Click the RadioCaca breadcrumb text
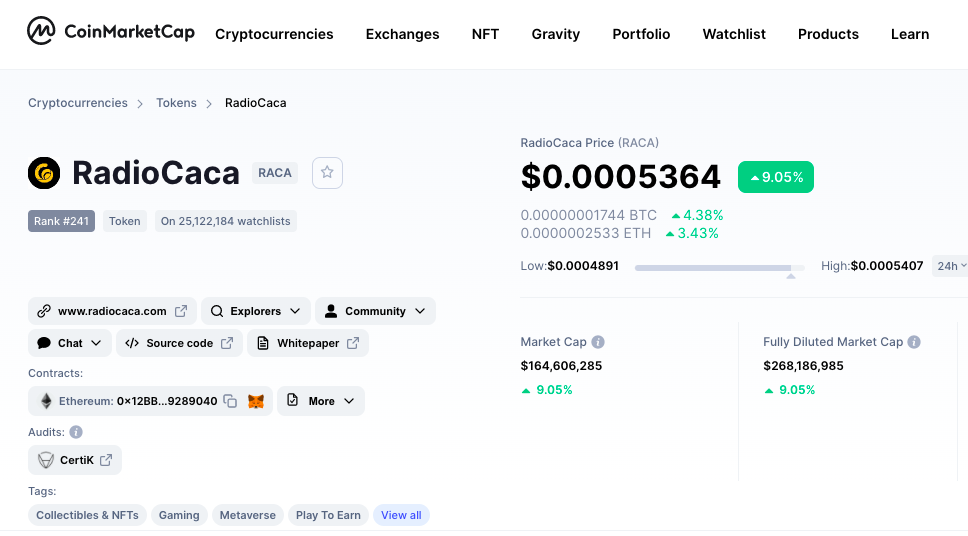Image resolution: width=968 pixels, height=536 pixels. point(256,103)
